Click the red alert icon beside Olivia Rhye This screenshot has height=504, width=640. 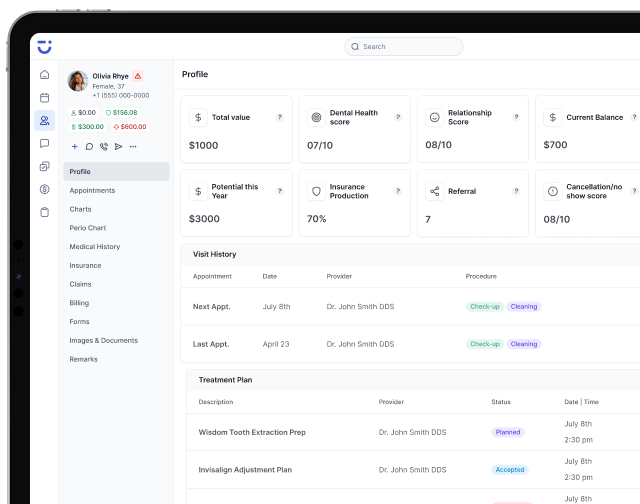pos(138,76)
